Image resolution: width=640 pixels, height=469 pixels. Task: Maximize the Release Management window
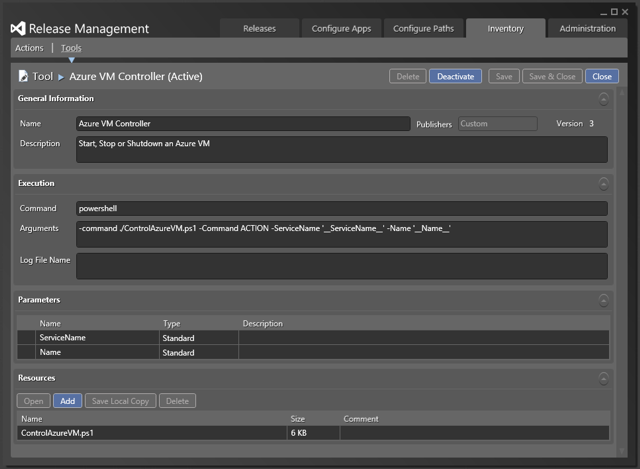point(614,12)
